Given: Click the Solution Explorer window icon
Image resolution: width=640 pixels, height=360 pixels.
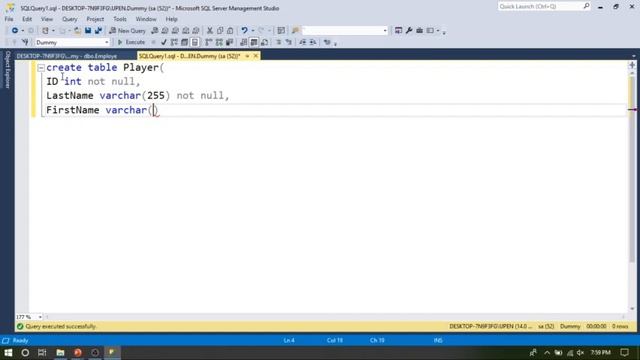Looking at the screenshot, I should [x=398, y=31].
